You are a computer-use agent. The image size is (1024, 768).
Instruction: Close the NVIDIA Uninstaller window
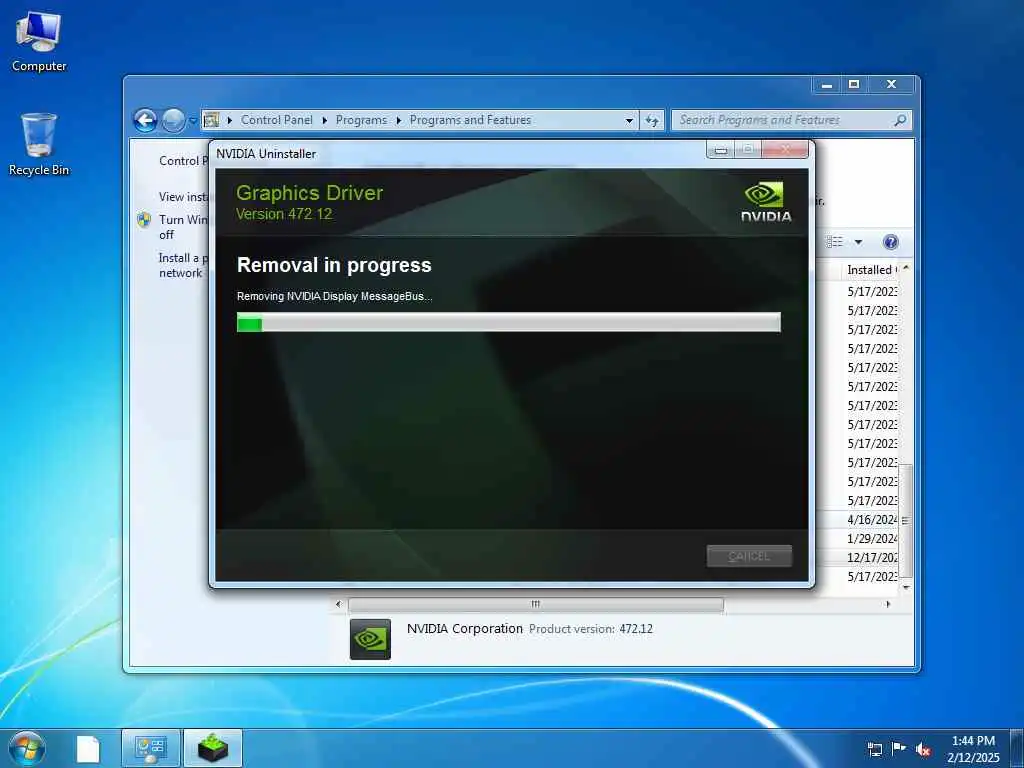click(785, 150)
